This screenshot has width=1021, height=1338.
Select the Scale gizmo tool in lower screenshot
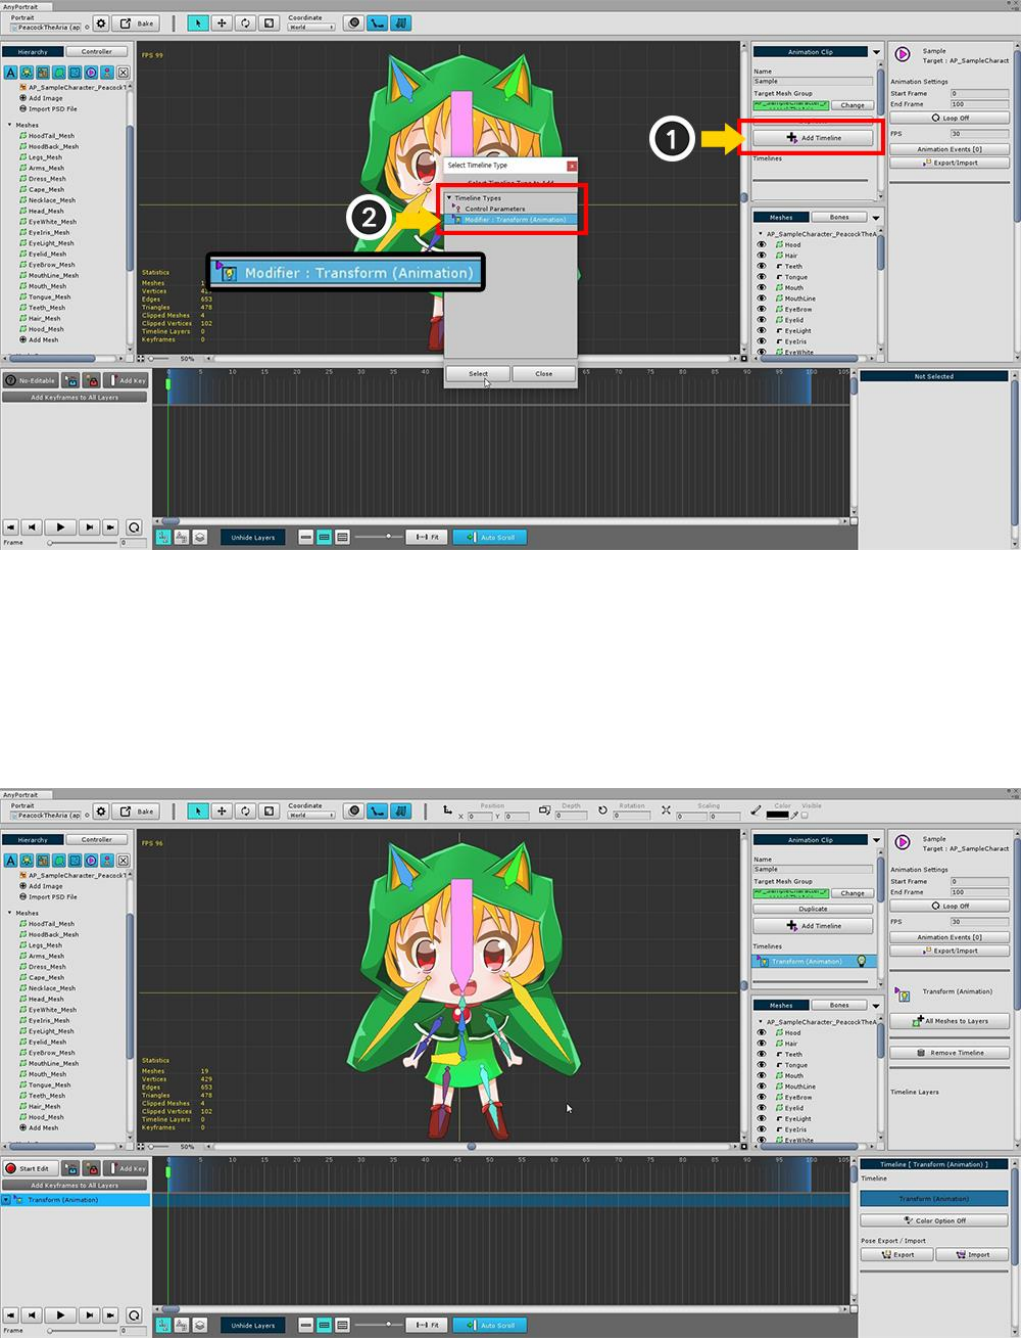[x=269, y=811]
